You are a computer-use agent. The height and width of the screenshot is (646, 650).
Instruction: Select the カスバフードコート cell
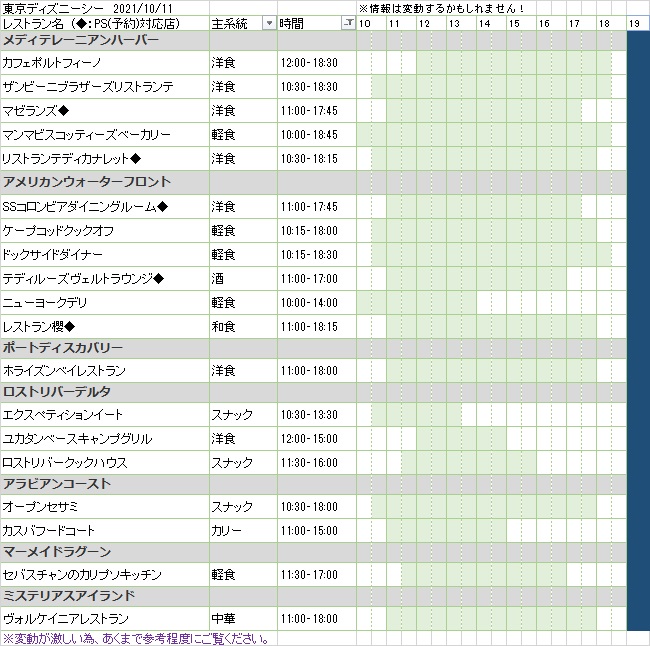[x=105, y=531]
